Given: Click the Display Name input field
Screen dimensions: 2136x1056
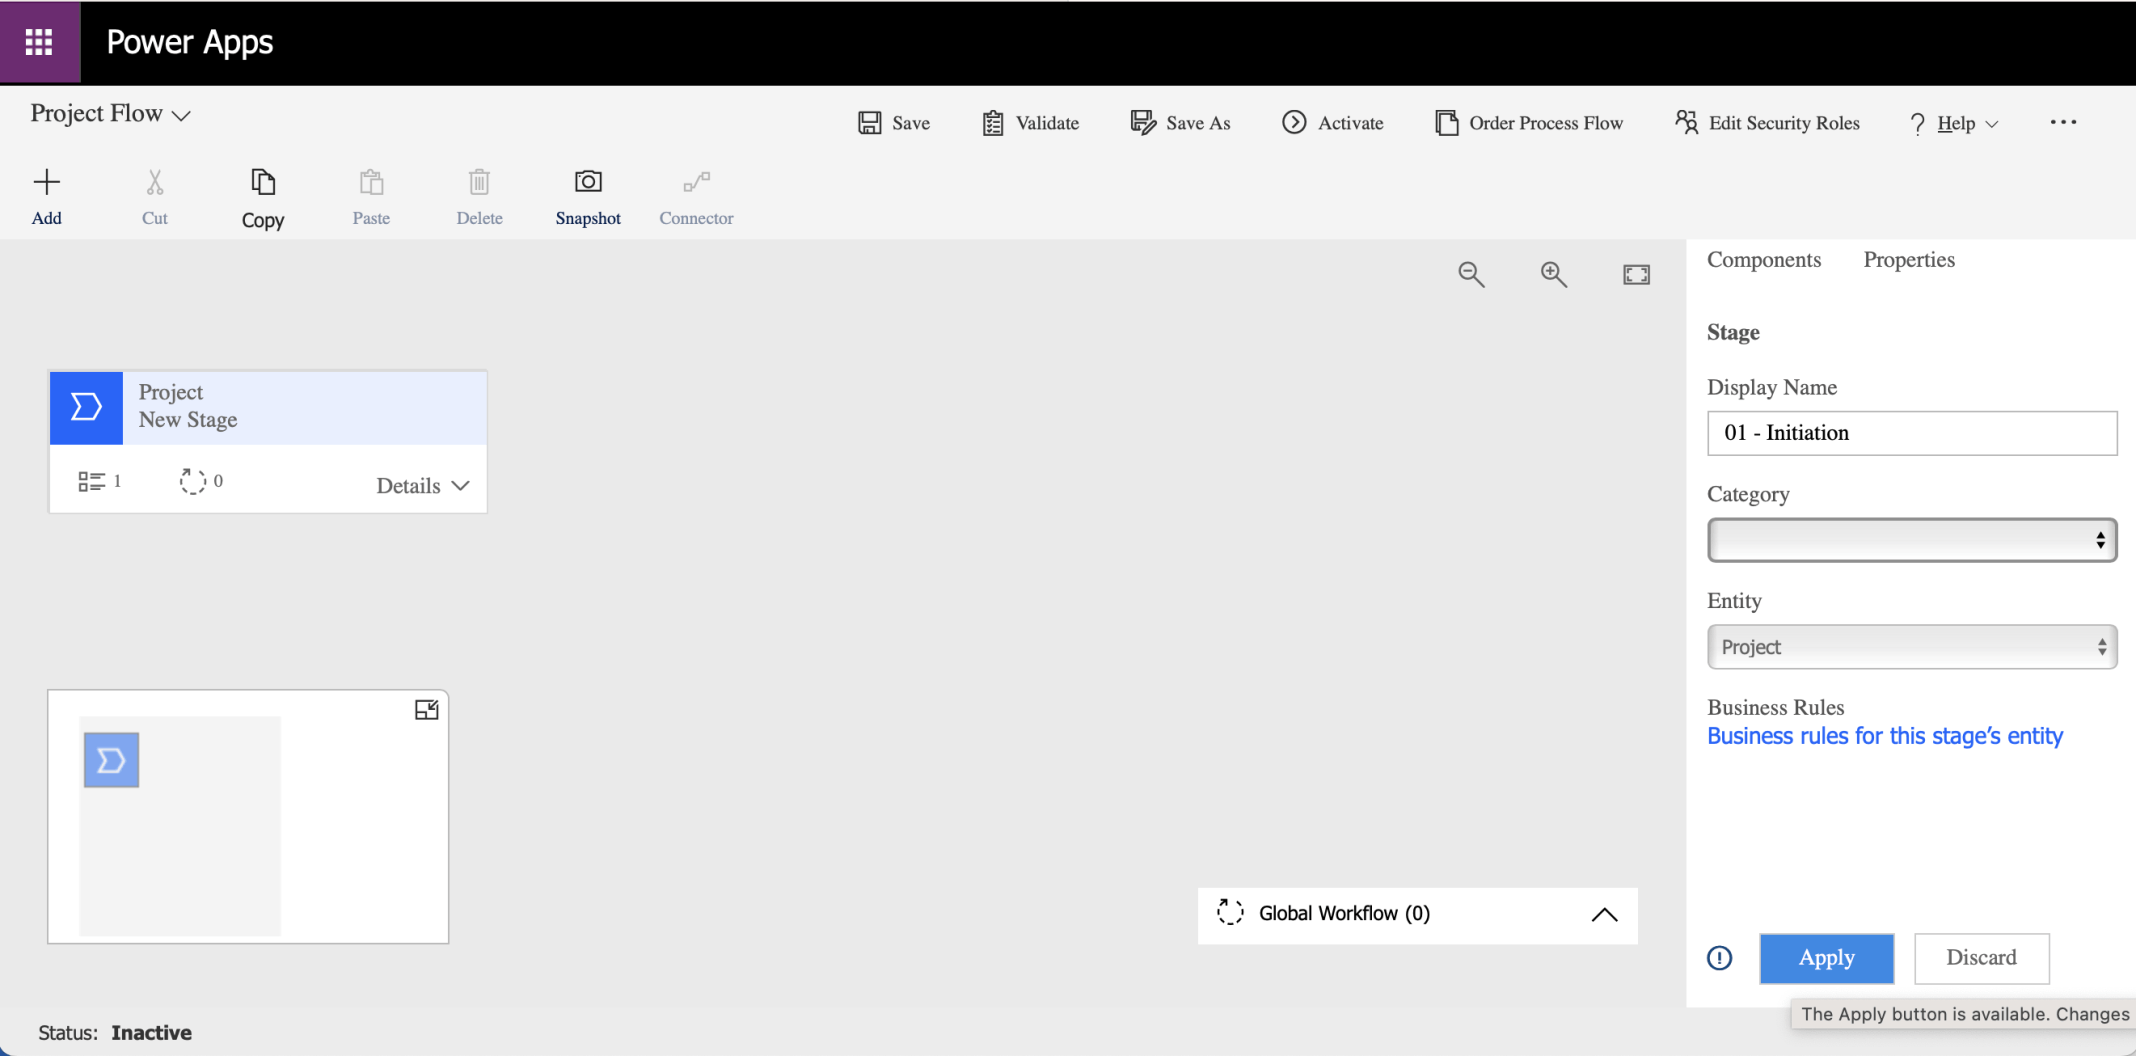Looking at the screenshot, I should (x=1911, y=433).
